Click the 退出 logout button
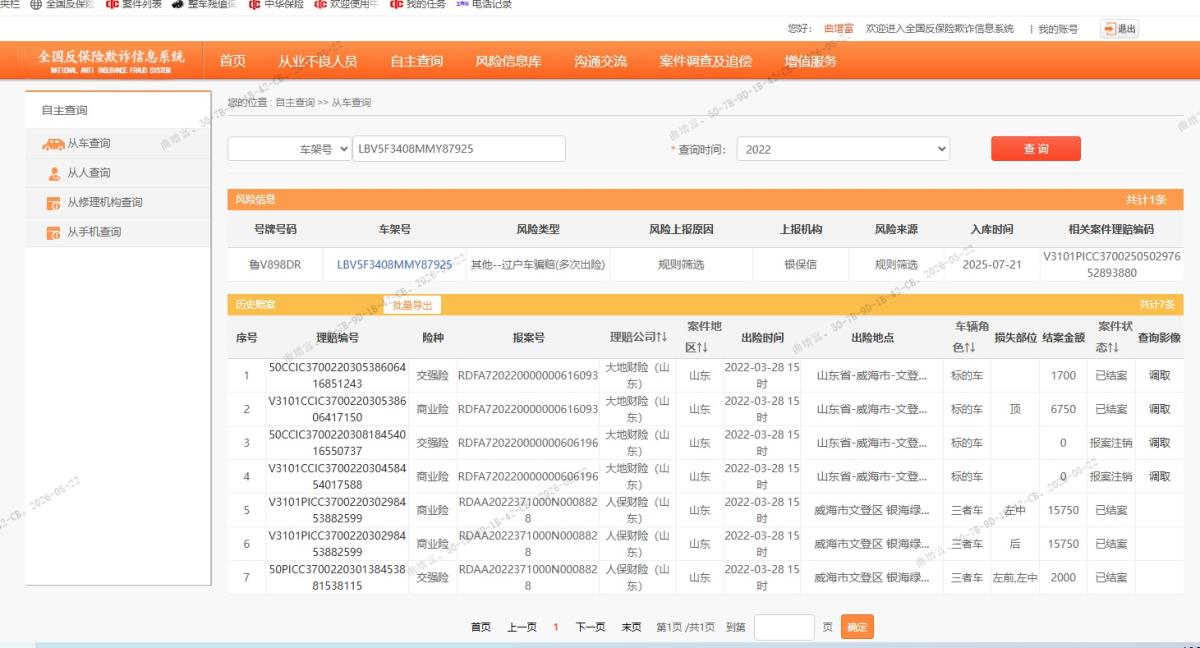The height and width of the screenshot is (648, 1200). tap(1120, 29)
